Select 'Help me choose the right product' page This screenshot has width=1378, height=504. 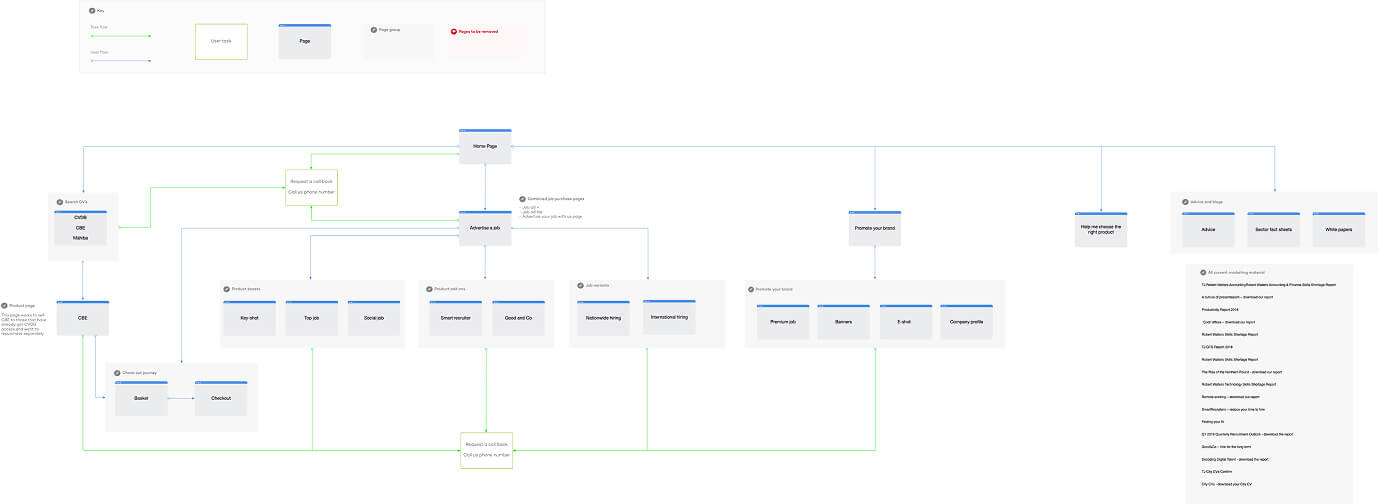(x=1101, y=230)
